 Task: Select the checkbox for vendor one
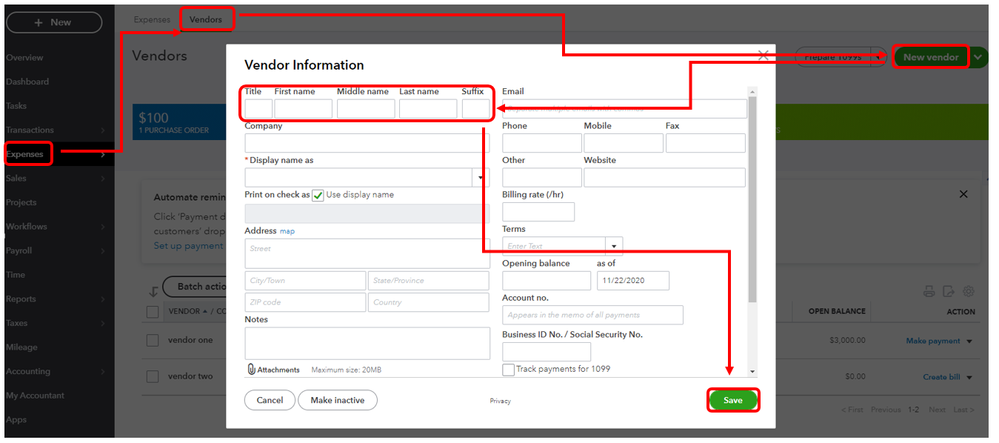pyautogui.click(x=153, y=340)
